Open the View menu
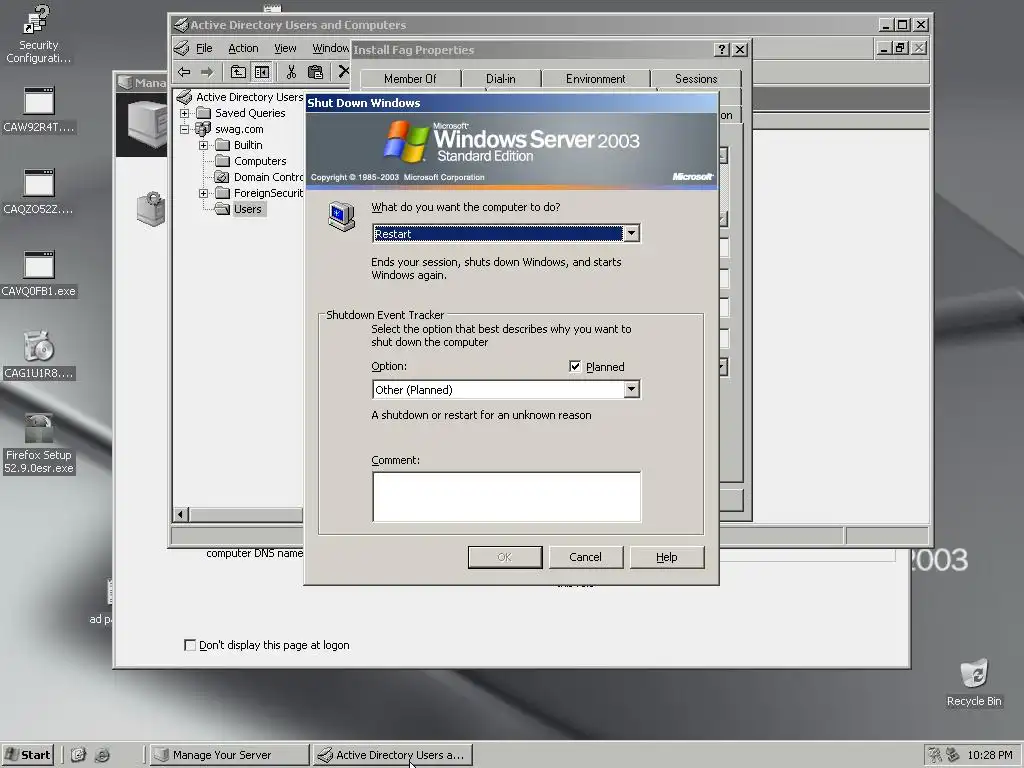 (285, 48)
